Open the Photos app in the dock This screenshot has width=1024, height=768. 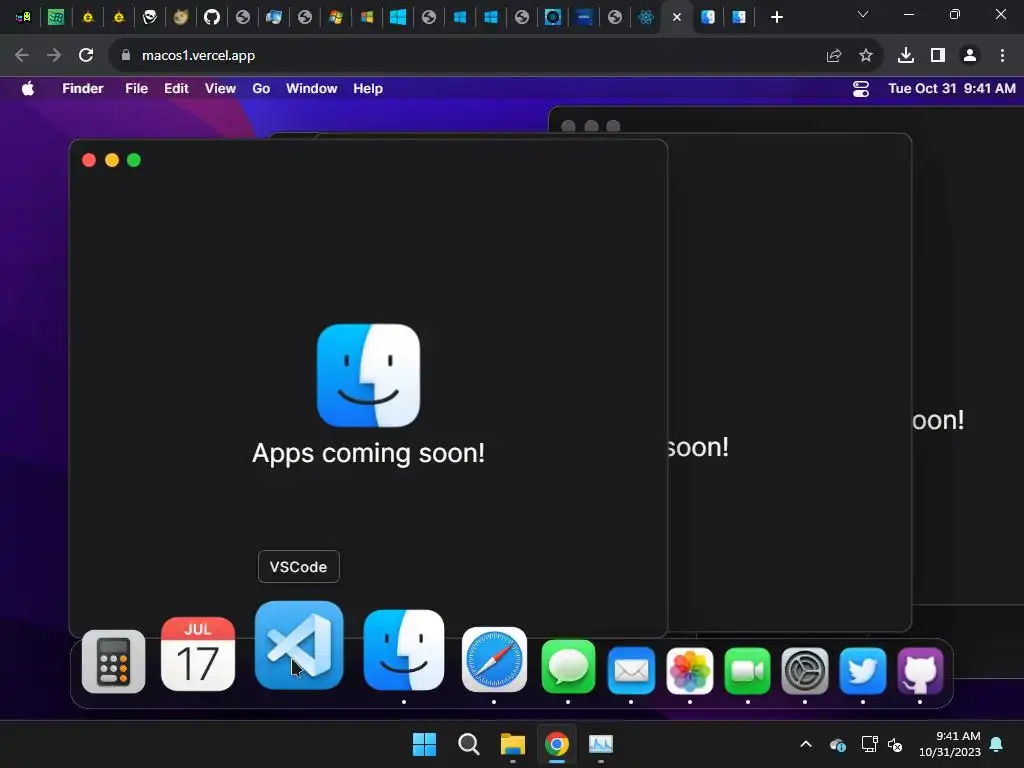[690, 670]
